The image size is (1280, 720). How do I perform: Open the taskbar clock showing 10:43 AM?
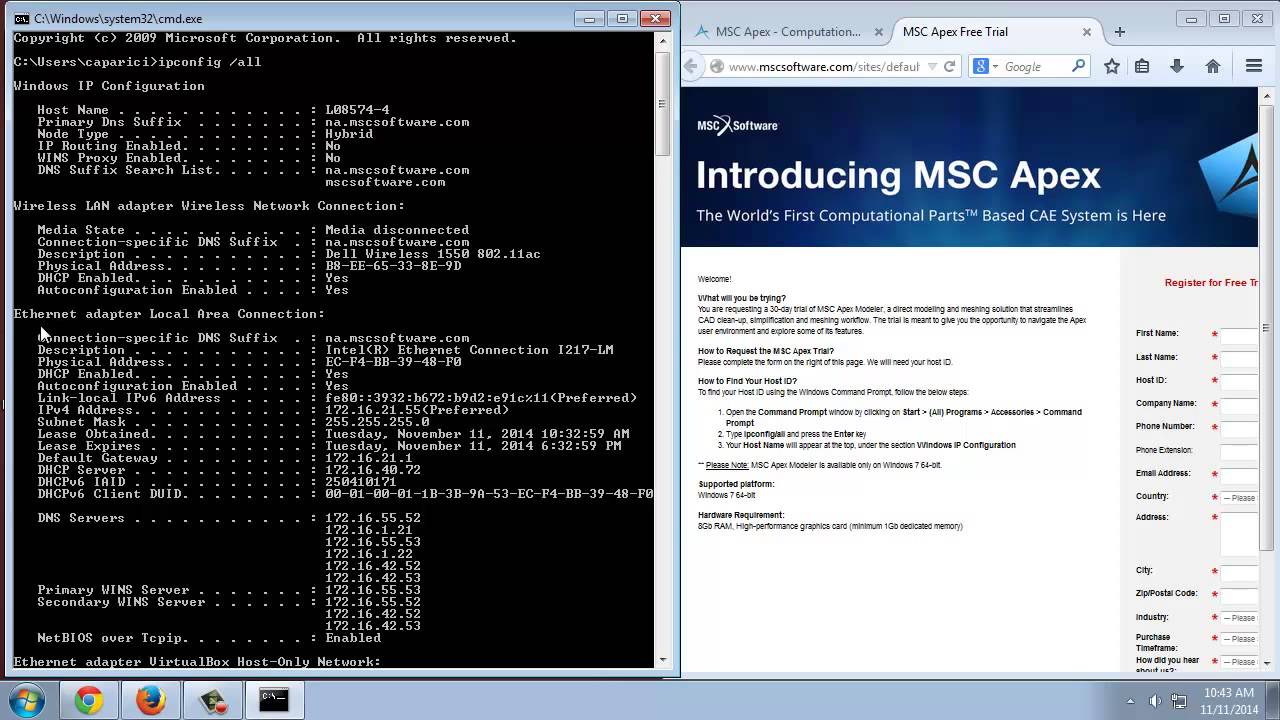1230,700
